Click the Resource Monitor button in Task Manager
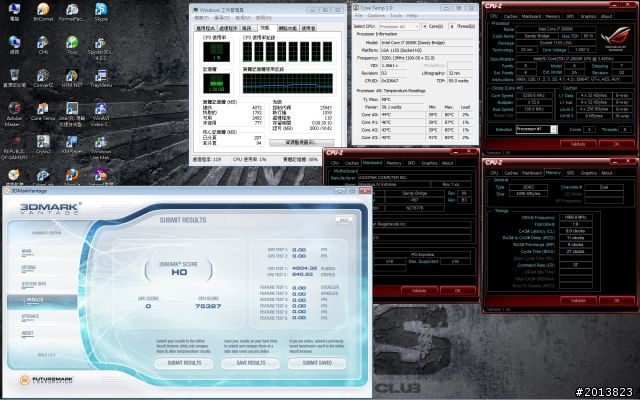This screenshot has height=400, width=640. (301, 142)
